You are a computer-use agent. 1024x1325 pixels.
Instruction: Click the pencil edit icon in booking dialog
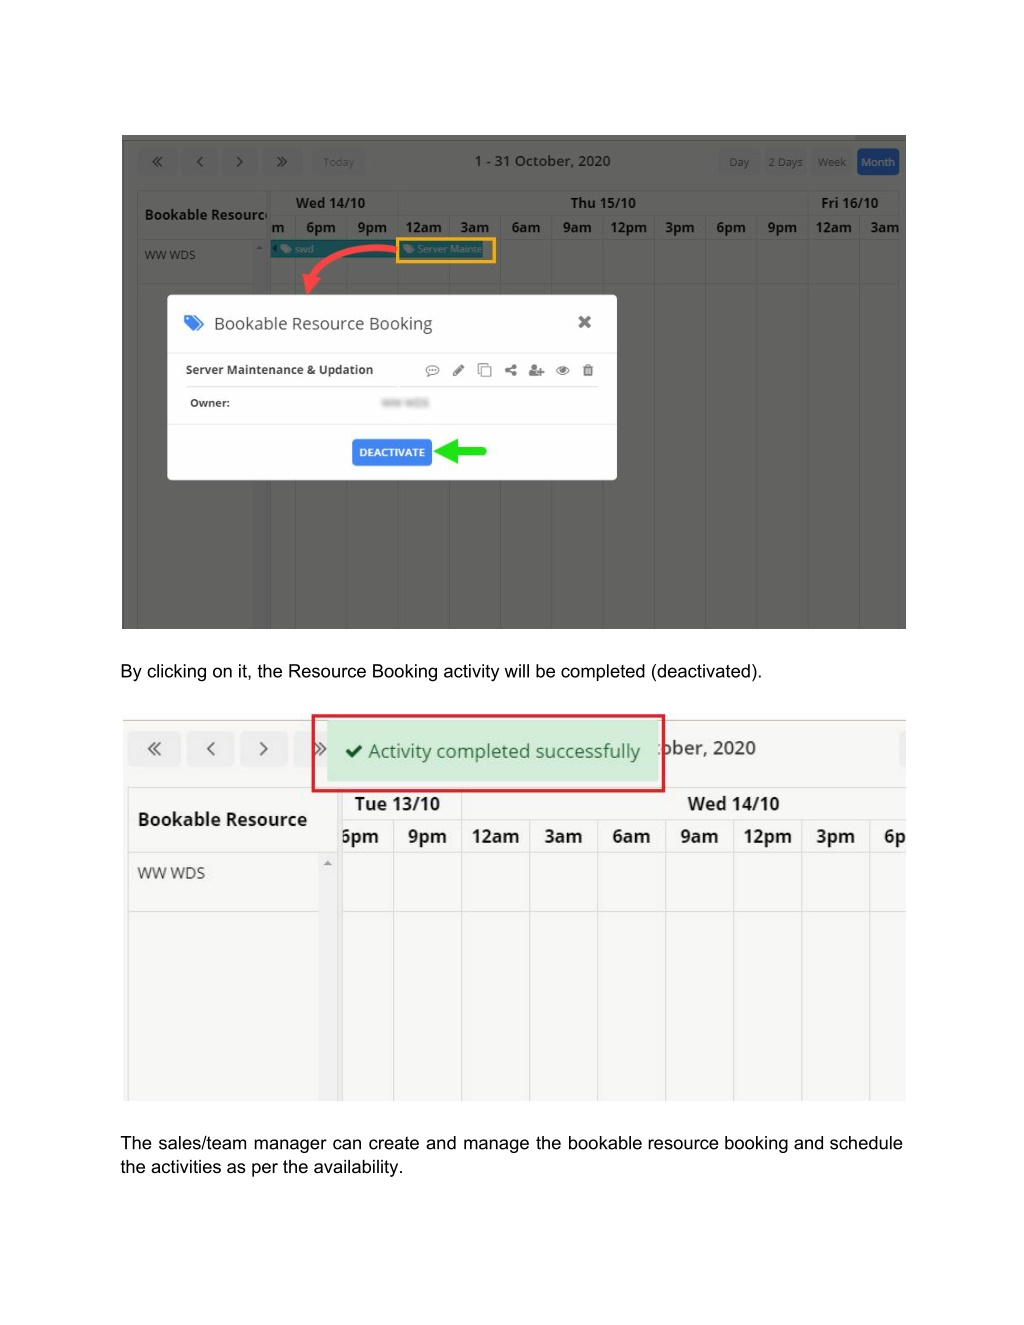pyautogui.click(x=458, y=370)
